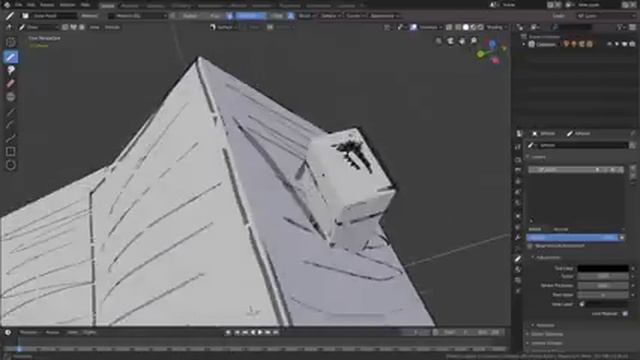Select the Circle primitive tool
The height and width of the screenshot is (360, 640).
pyautogui.click(x=11, y=165)
